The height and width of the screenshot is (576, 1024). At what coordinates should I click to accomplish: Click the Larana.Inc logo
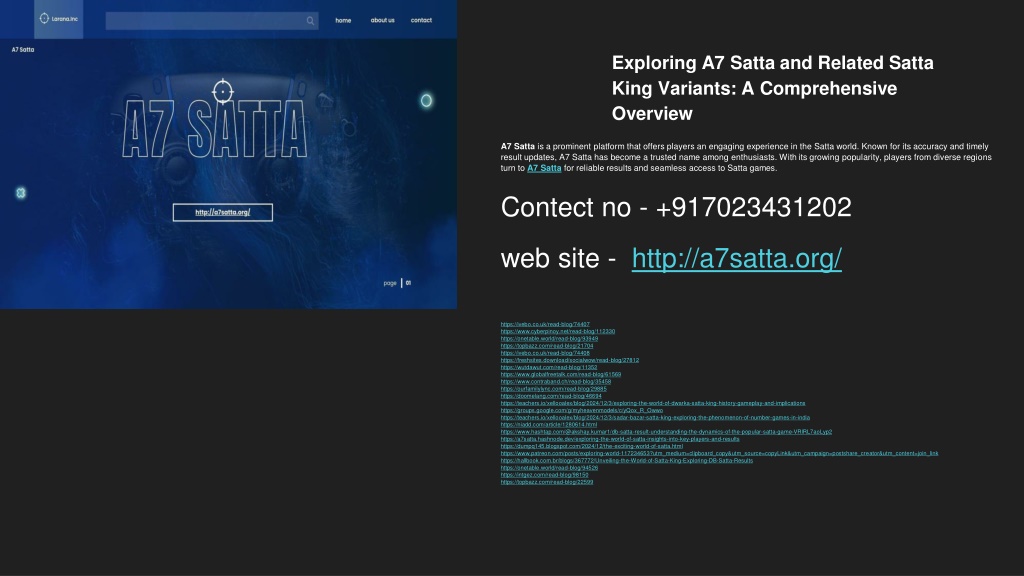[59, 19]
